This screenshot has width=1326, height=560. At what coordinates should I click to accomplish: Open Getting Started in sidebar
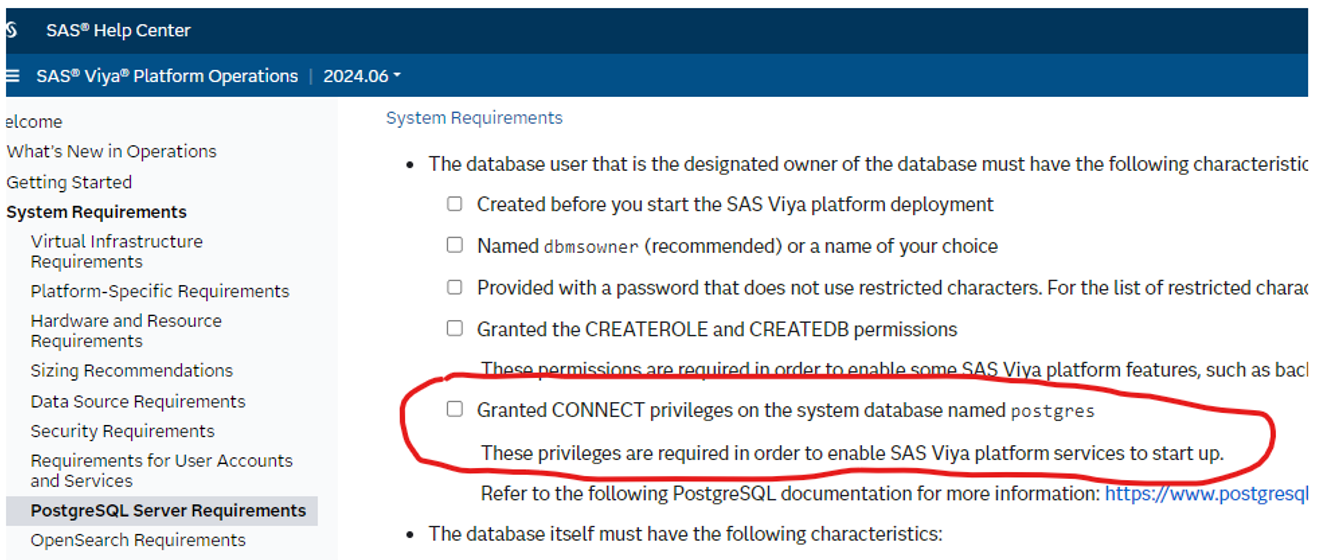(x=69, y=182)
